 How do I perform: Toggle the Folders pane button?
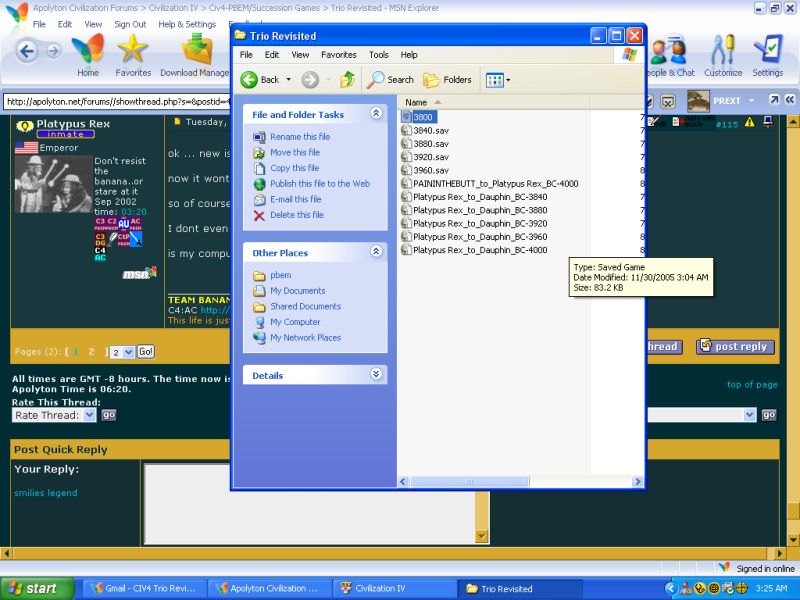[448, 80]
